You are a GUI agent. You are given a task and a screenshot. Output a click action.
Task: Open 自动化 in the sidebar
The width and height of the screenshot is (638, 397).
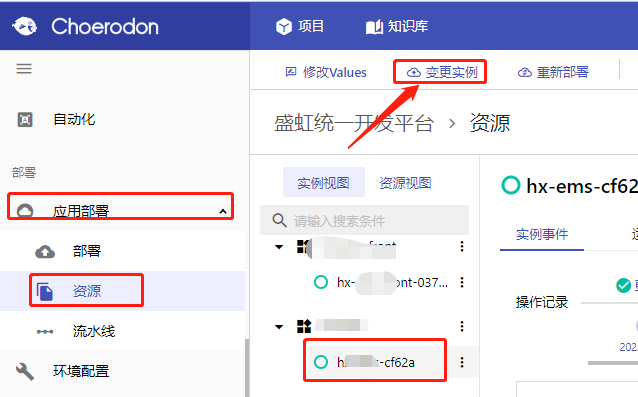pos(74,119)
